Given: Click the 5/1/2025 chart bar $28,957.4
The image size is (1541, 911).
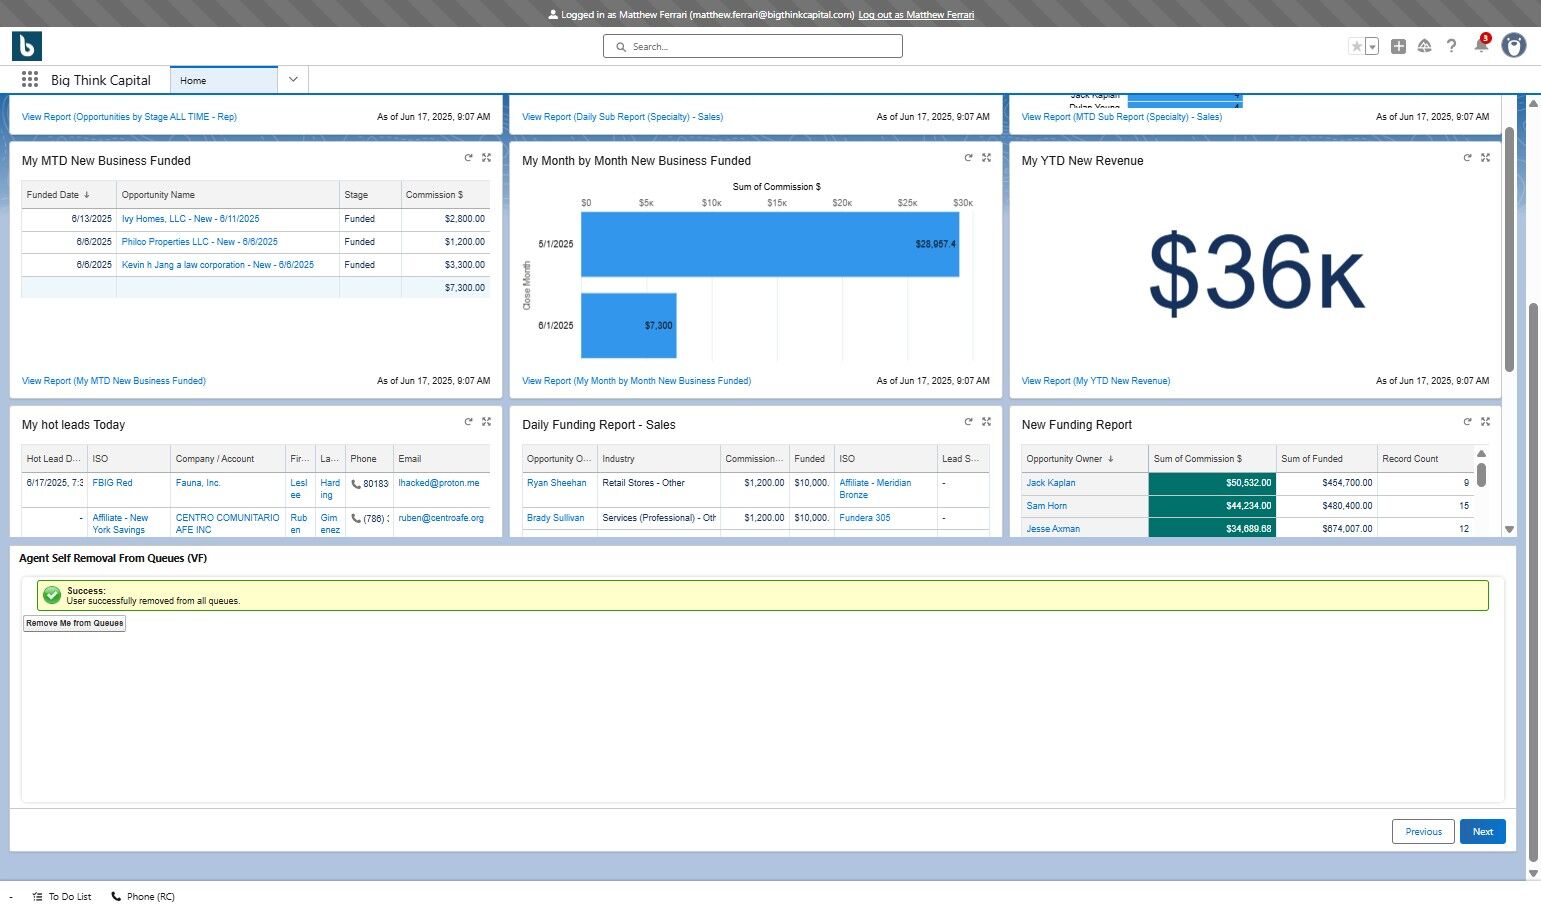Looking at the screenshot, I should tap(770, 244).
